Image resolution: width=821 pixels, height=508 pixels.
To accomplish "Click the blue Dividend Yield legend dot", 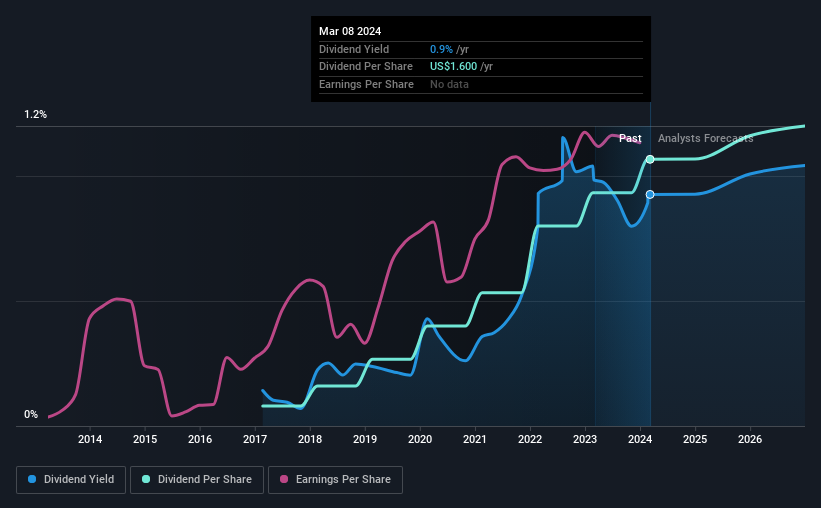I will point(32,479).
